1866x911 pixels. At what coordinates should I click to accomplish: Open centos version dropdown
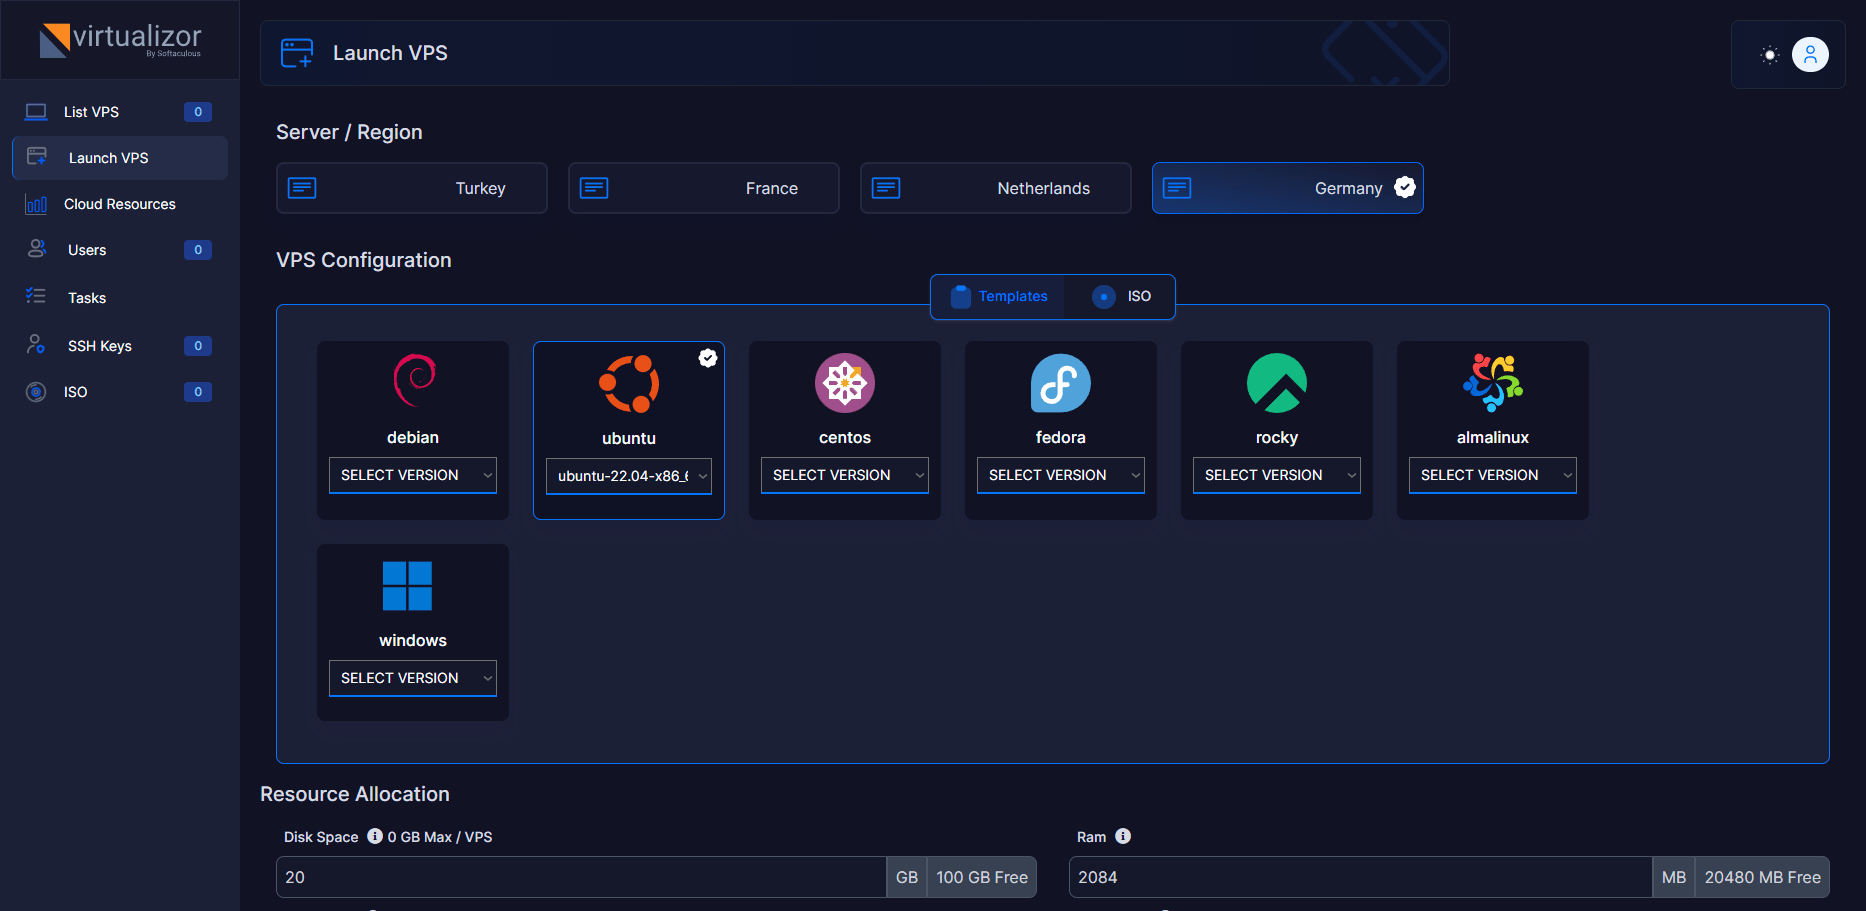pyautogui.click(x=845, y=475)
